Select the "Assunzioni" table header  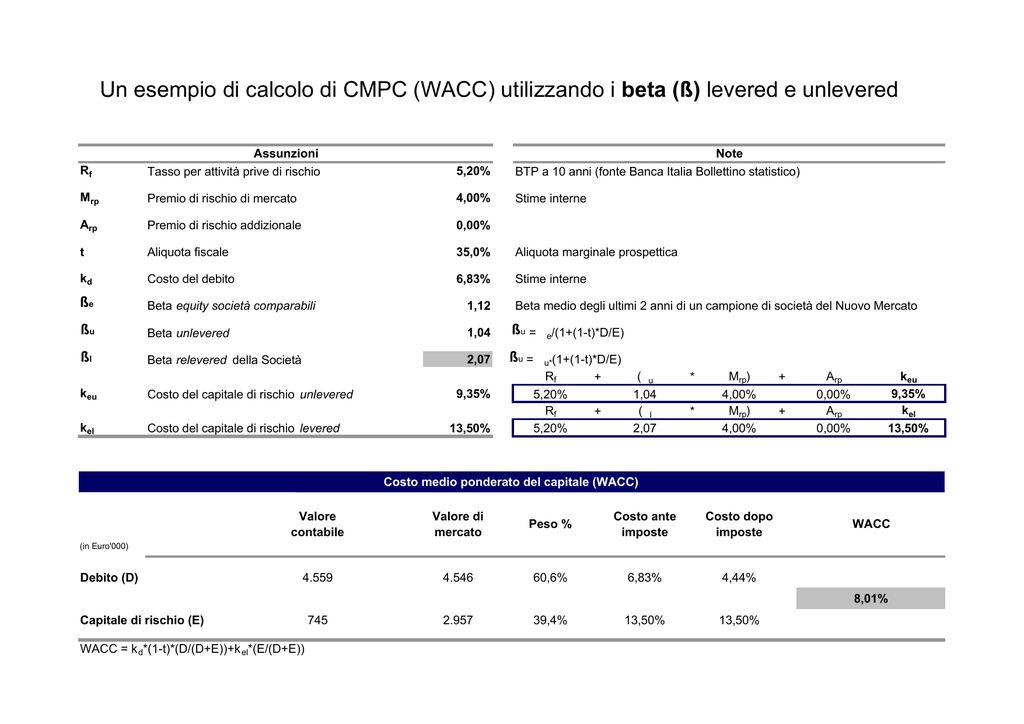pyautogui.click(x=286, y=153)
